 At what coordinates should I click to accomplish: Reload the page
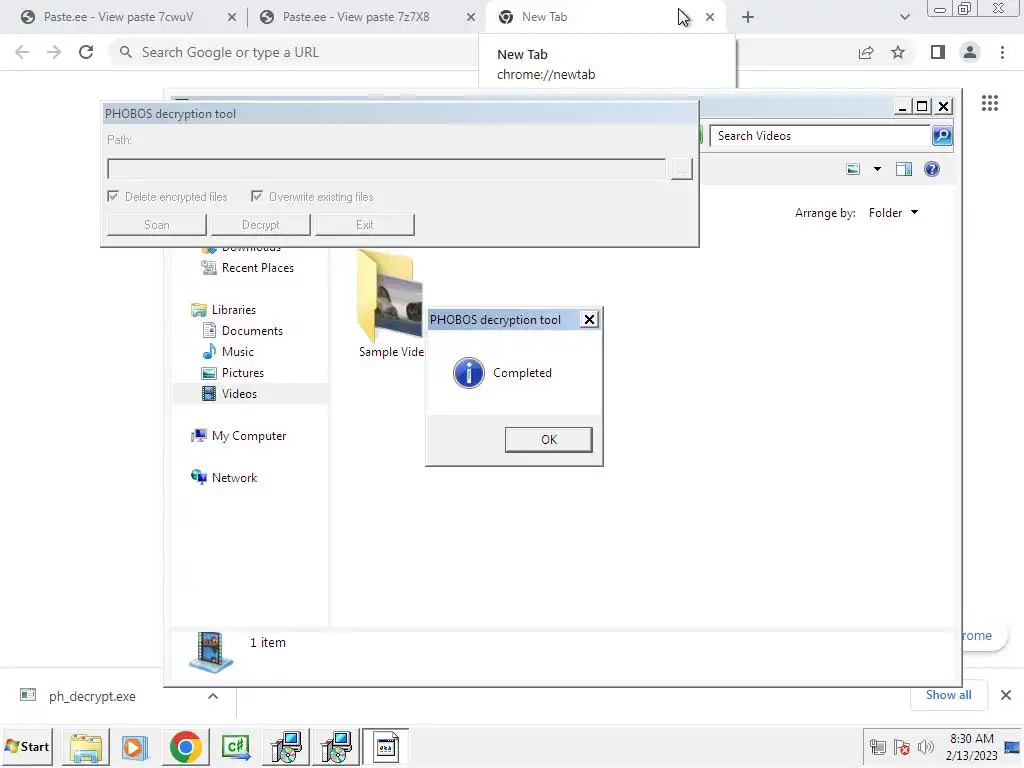tap(86, 52)
